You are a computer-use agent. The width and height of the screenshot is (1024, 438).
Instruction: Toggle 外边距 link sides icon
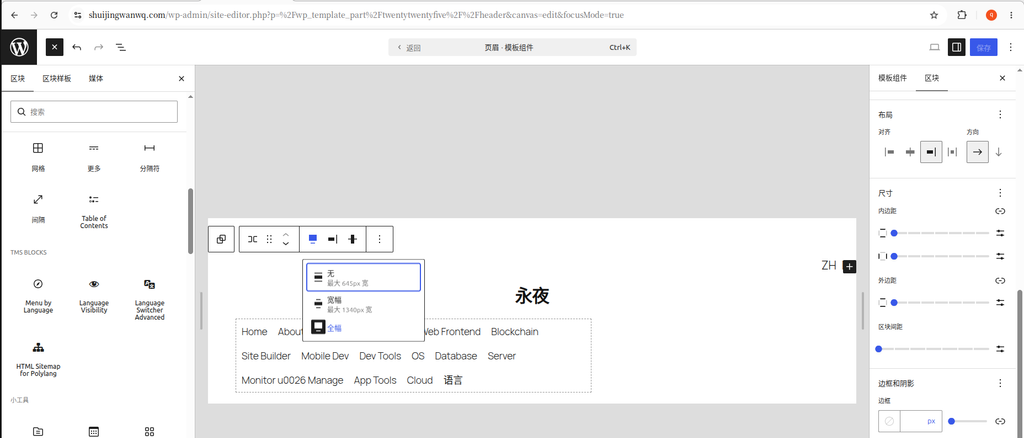pos(999,281)
